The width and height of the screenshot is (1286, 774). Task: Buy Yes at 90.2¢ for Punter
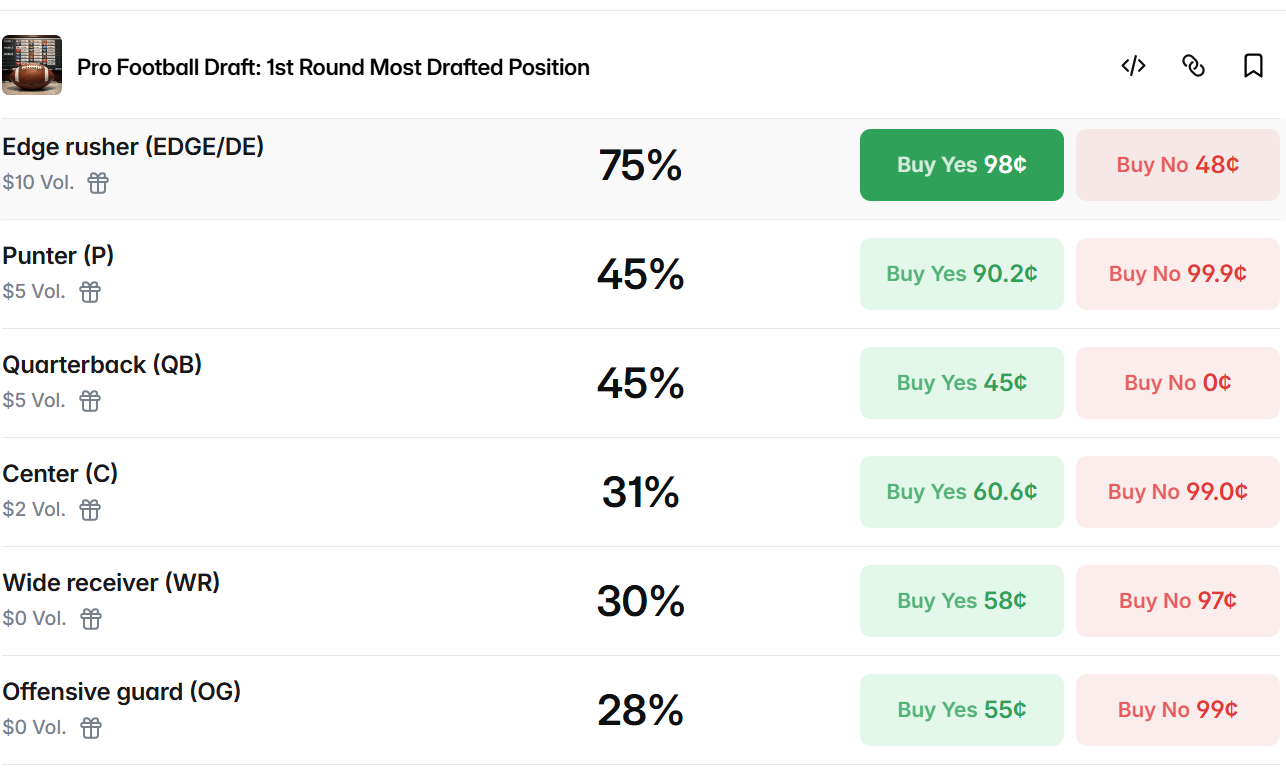(961, 274)
